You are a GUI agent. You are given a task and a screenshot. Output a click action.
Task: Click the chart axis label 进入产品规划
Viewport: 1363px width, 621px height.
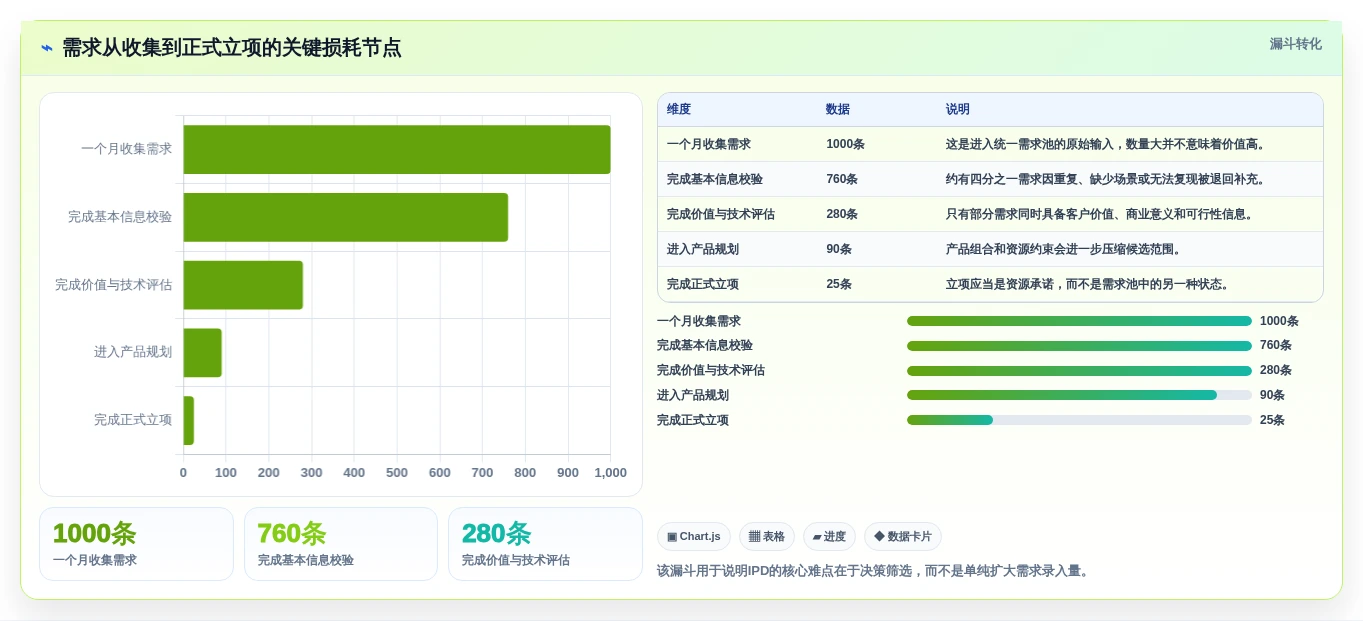tap(133, 352)
